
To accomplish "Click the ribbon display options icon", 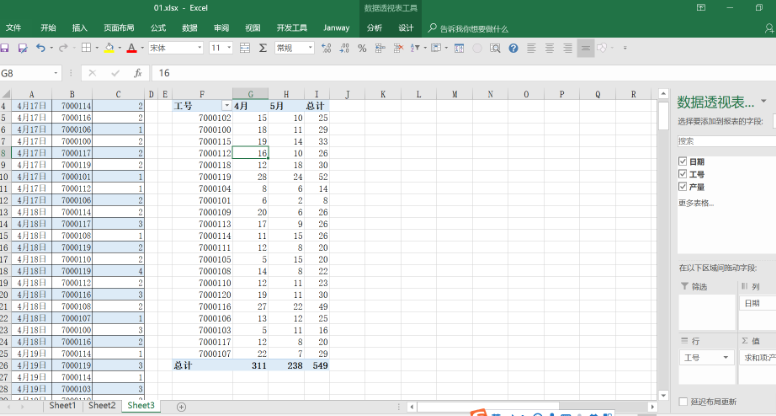I will click(701, 7).
